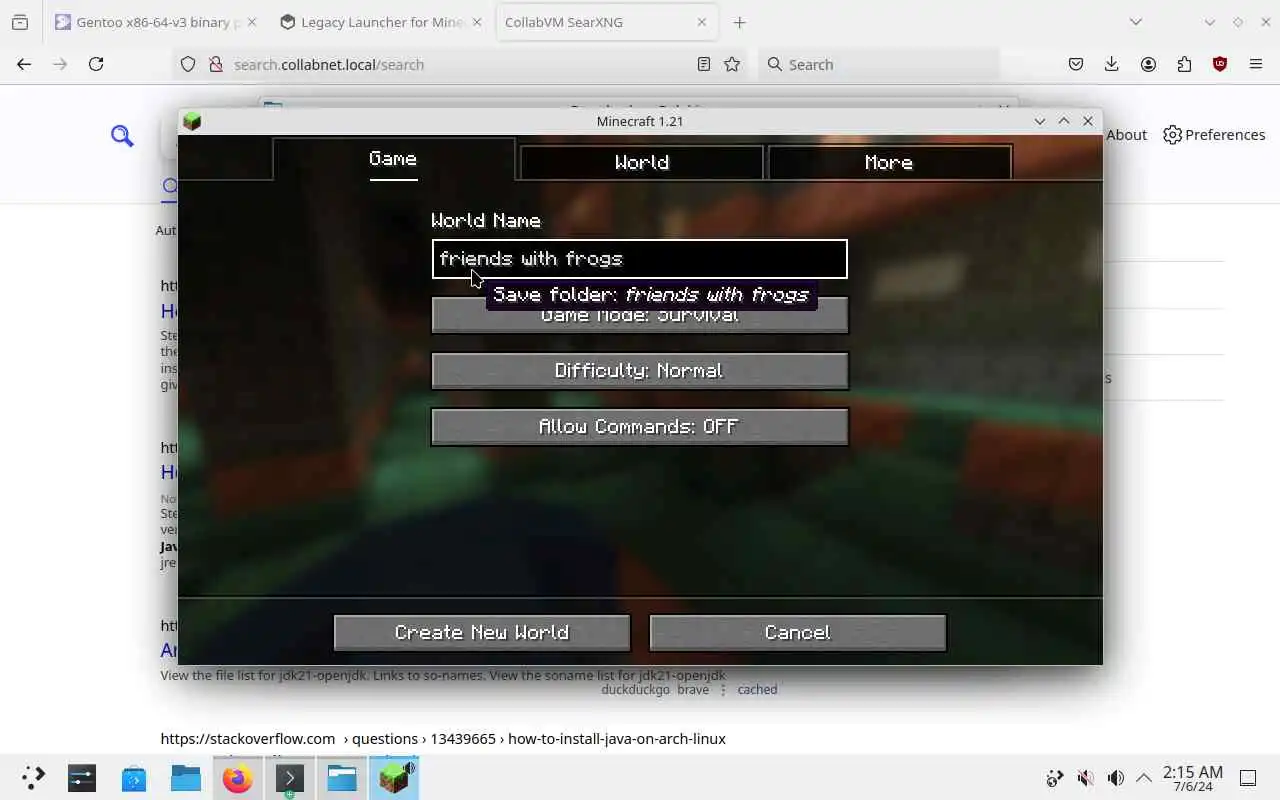
Task: Click the Minecraft grass block title icon
Action: click(x=192, y=121)
